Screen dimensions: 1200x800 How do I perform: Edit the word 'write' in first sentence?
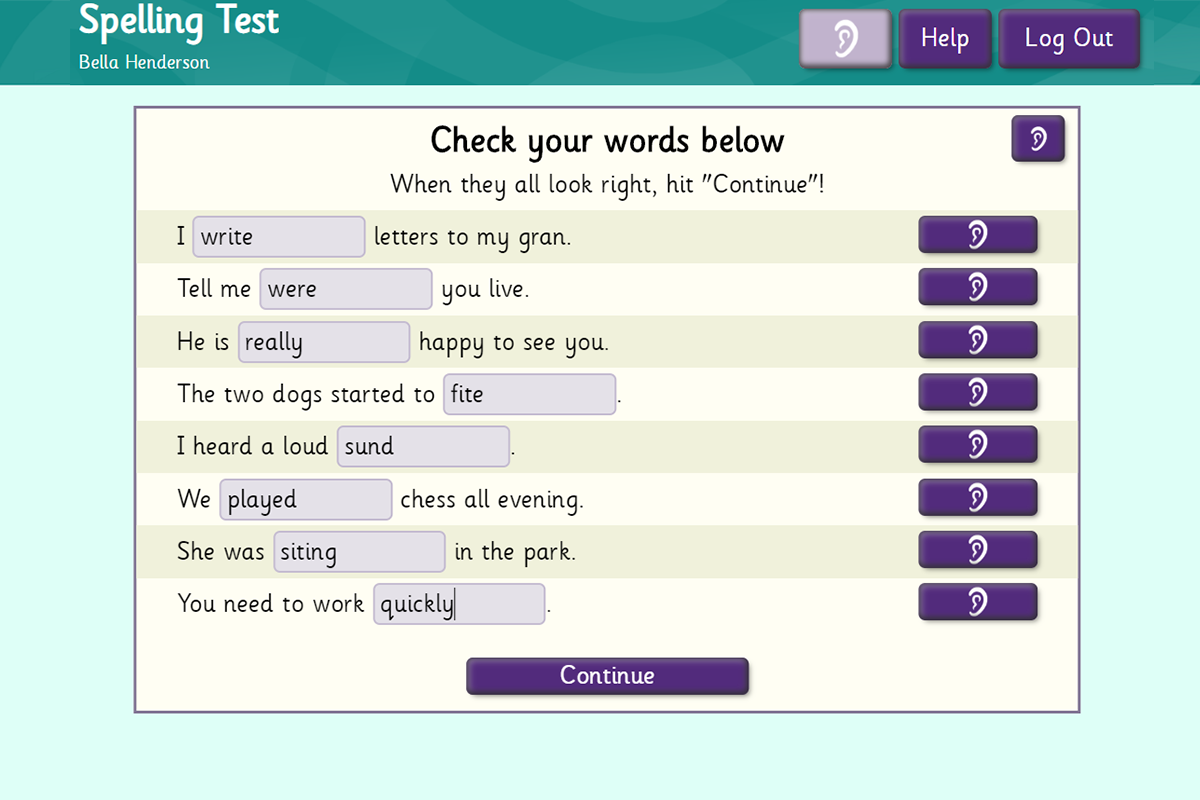tap(278, 237)
